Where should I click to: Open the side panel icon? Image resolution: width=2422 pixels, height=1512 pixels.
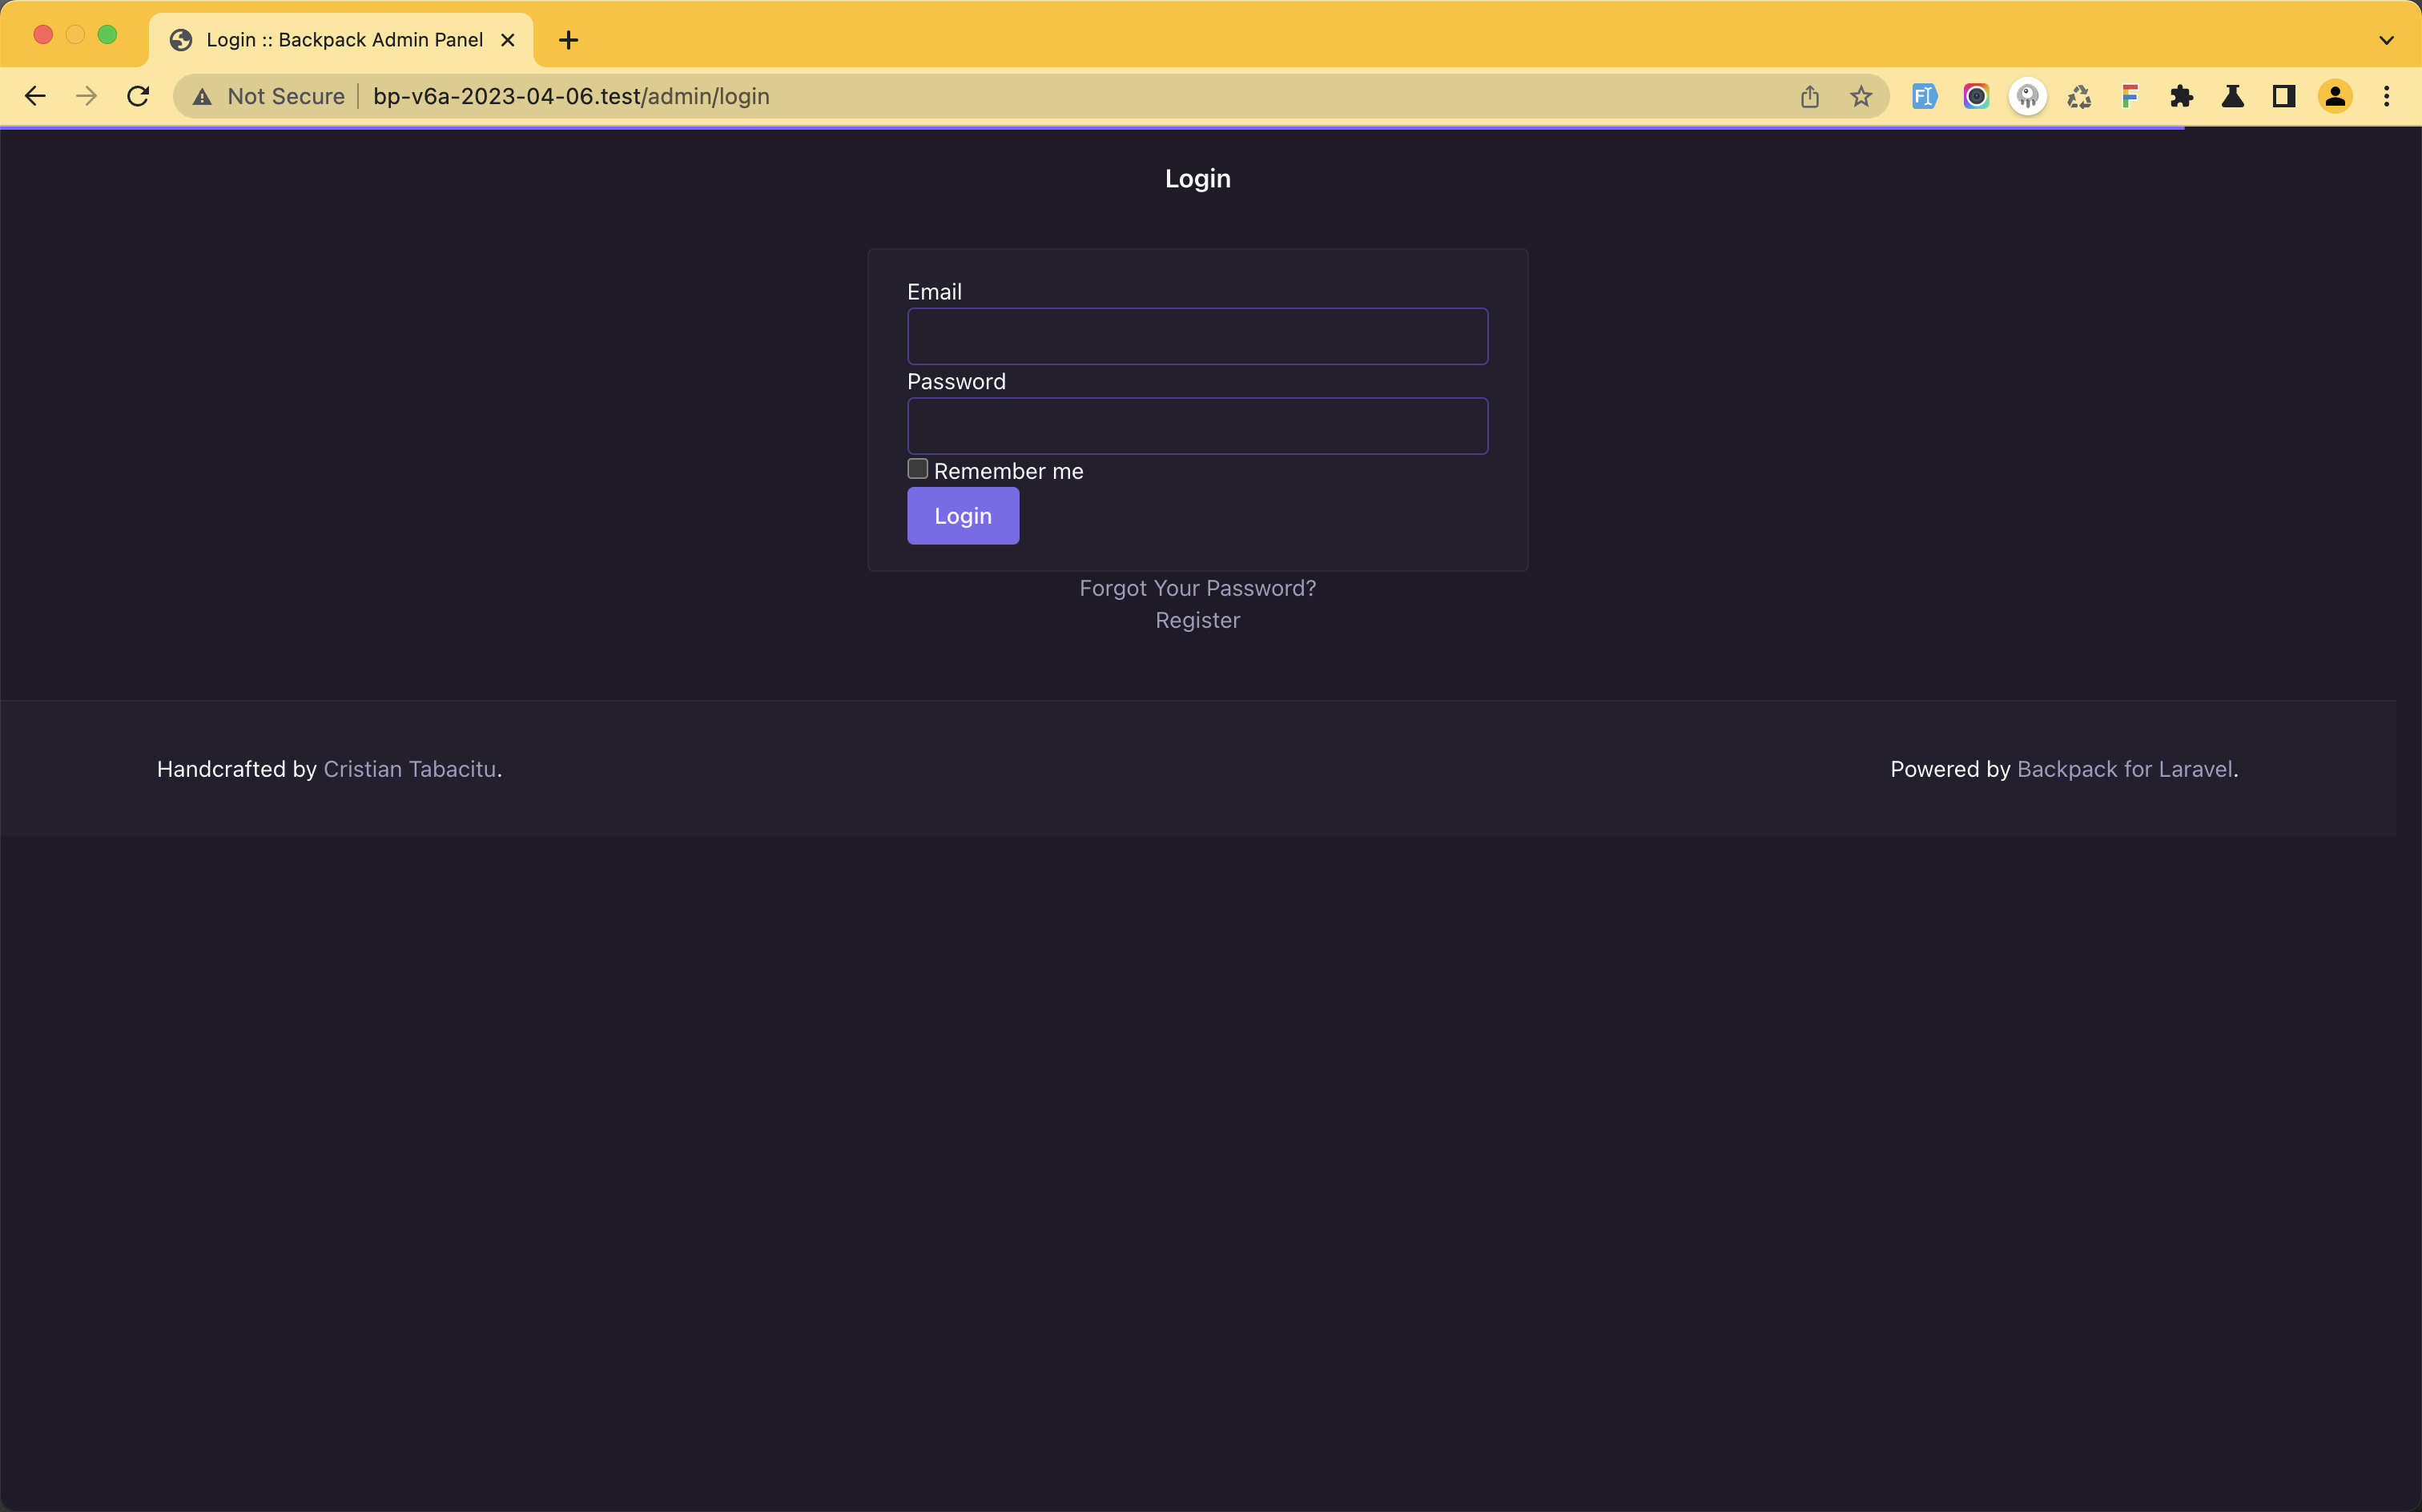[x=2284, y=96]
